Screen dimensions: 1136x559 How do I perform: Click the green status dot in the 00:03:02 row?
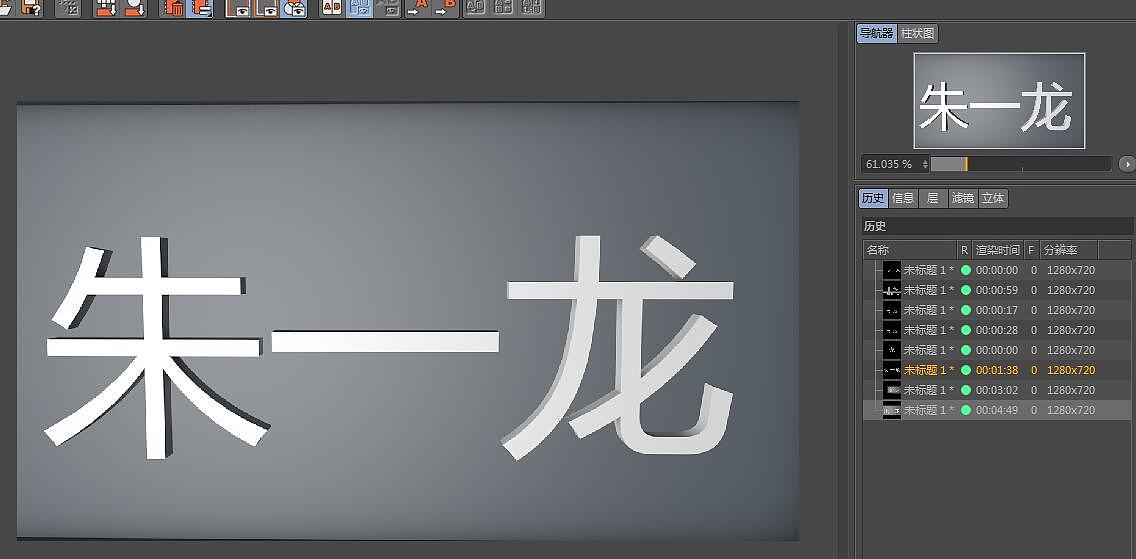[x=965, y=390]
